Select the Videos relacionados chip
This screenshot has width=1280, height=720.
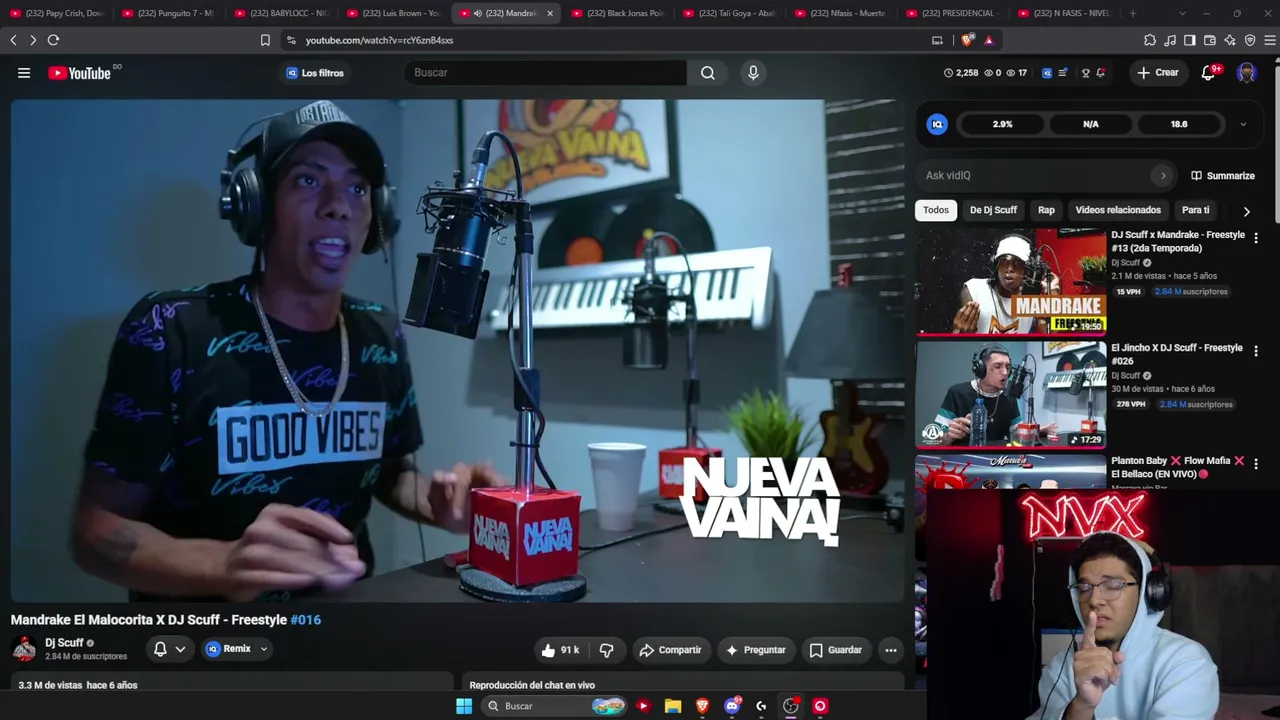(1118, 210)
